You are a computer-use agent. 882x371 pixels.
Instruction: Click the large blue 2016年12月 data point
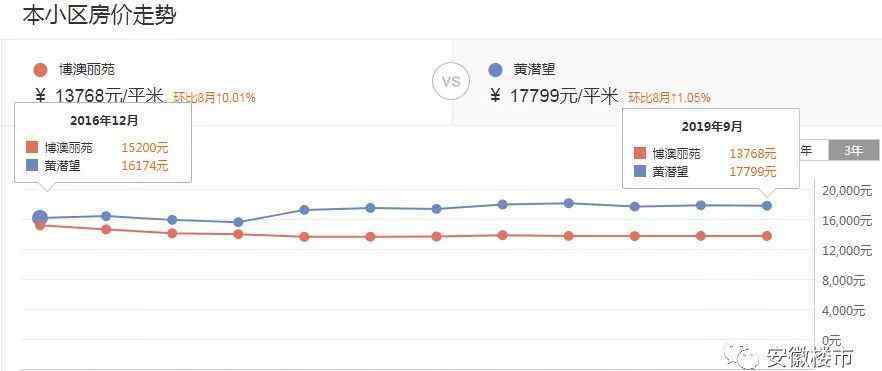[x=40, y=218]
